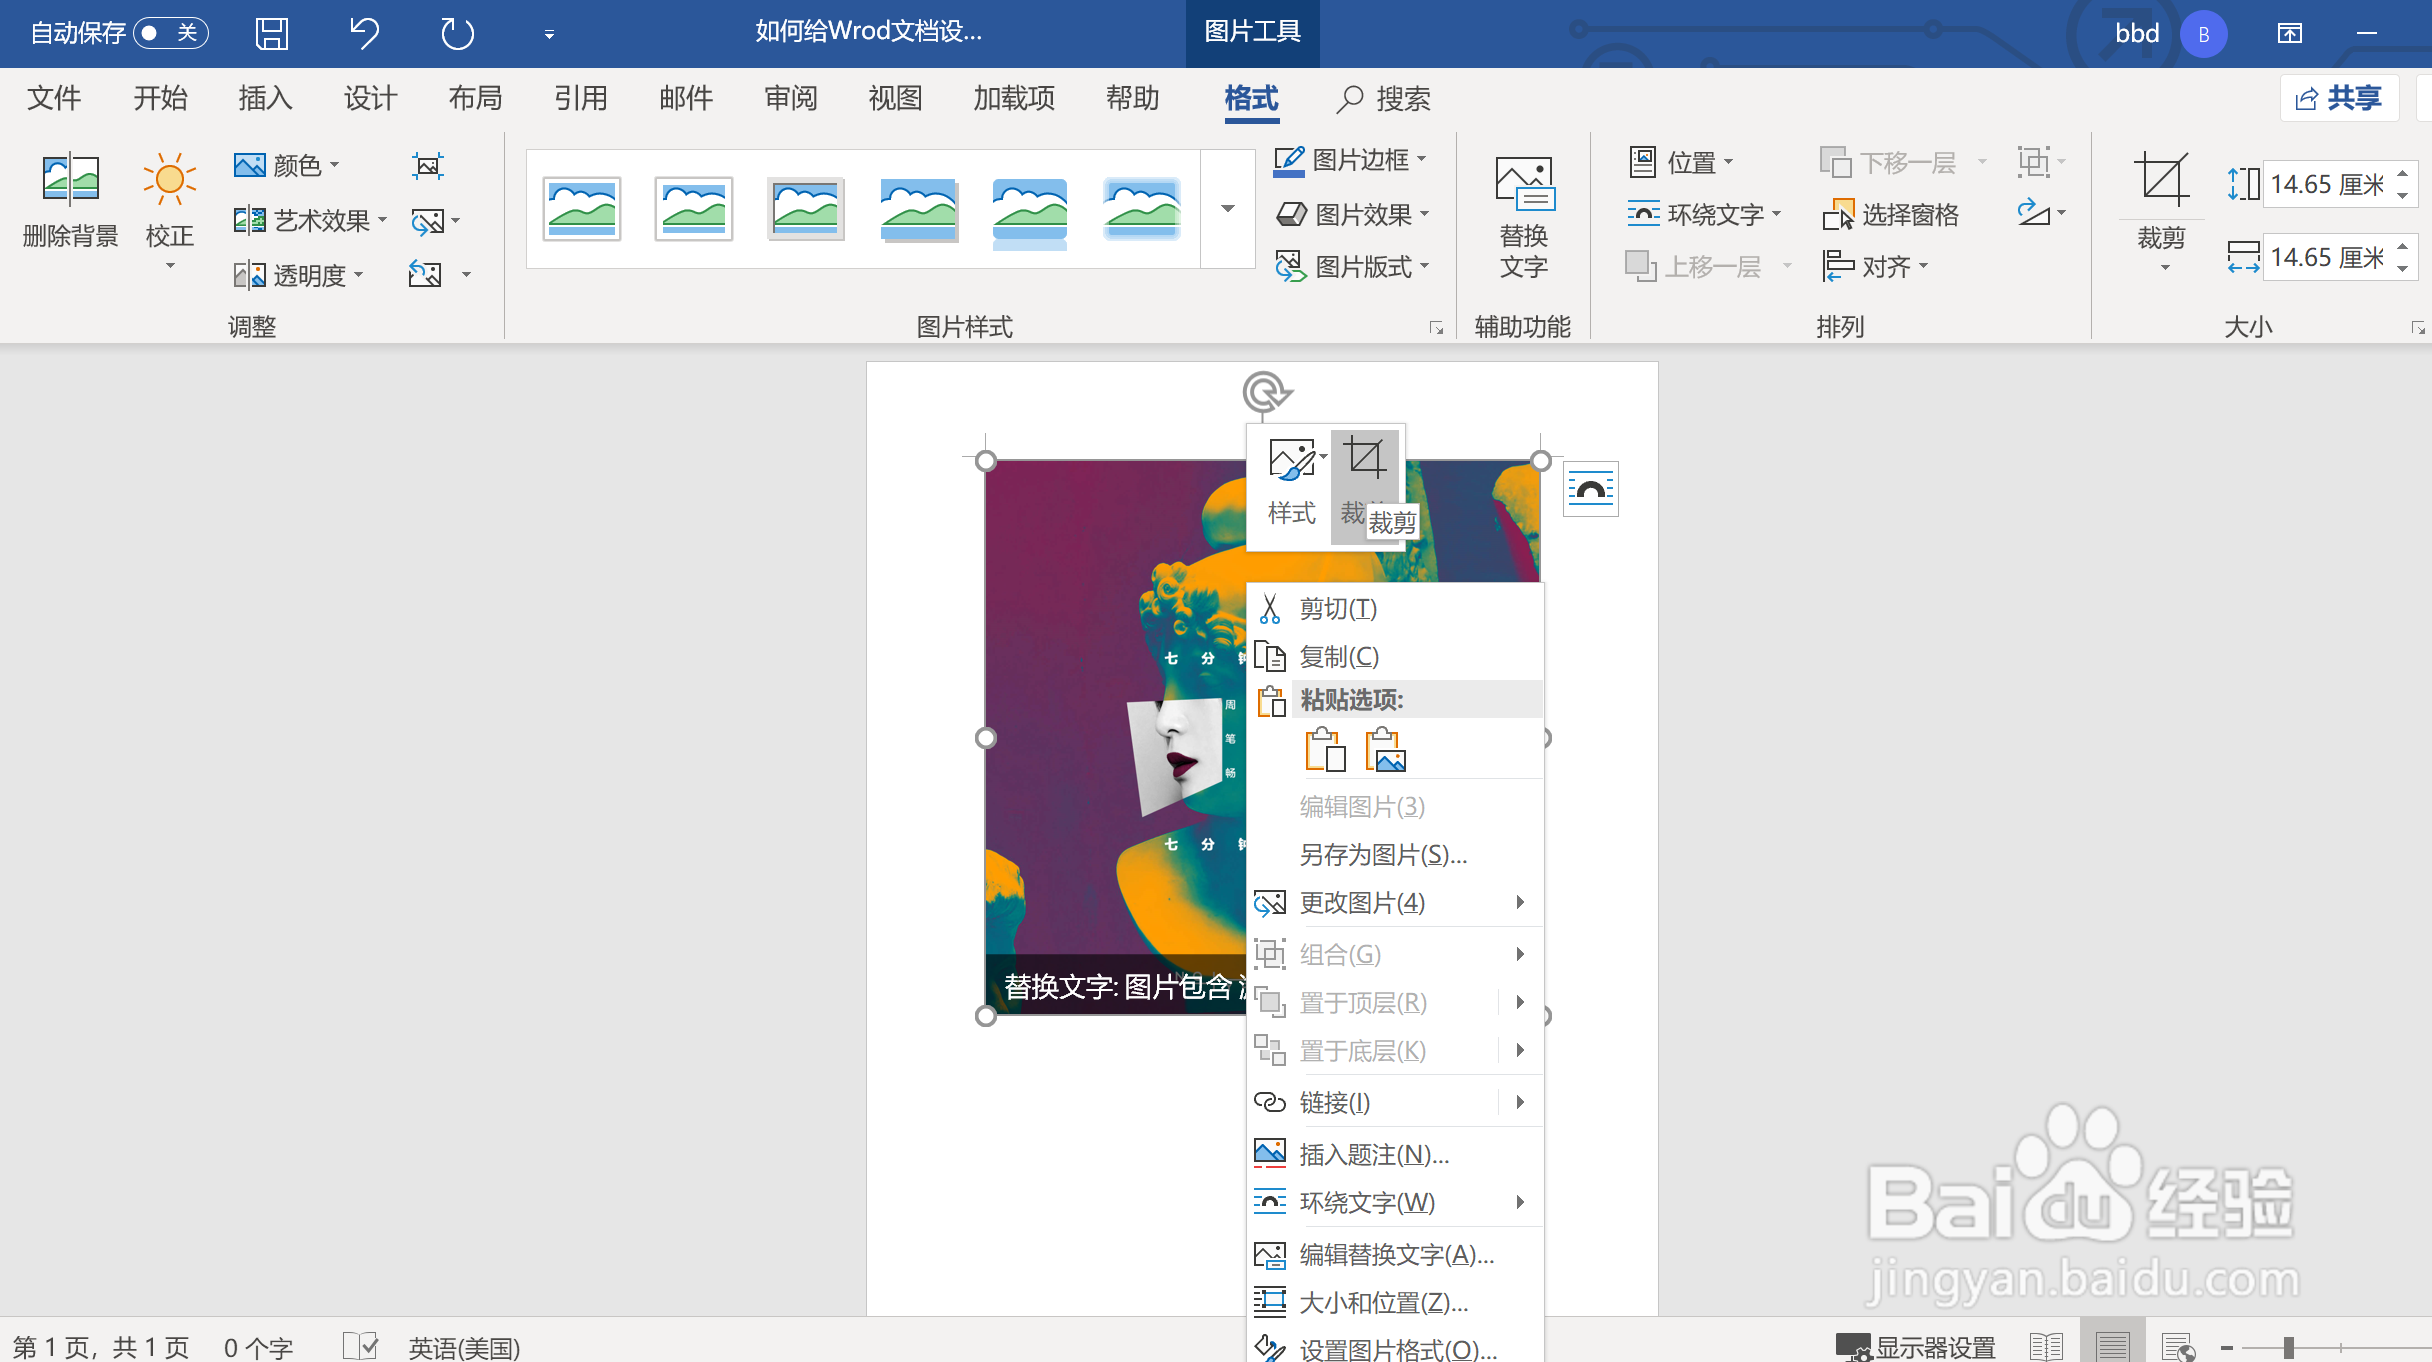Open the Corrections (校正) sun icon

[x=169, y=181]
